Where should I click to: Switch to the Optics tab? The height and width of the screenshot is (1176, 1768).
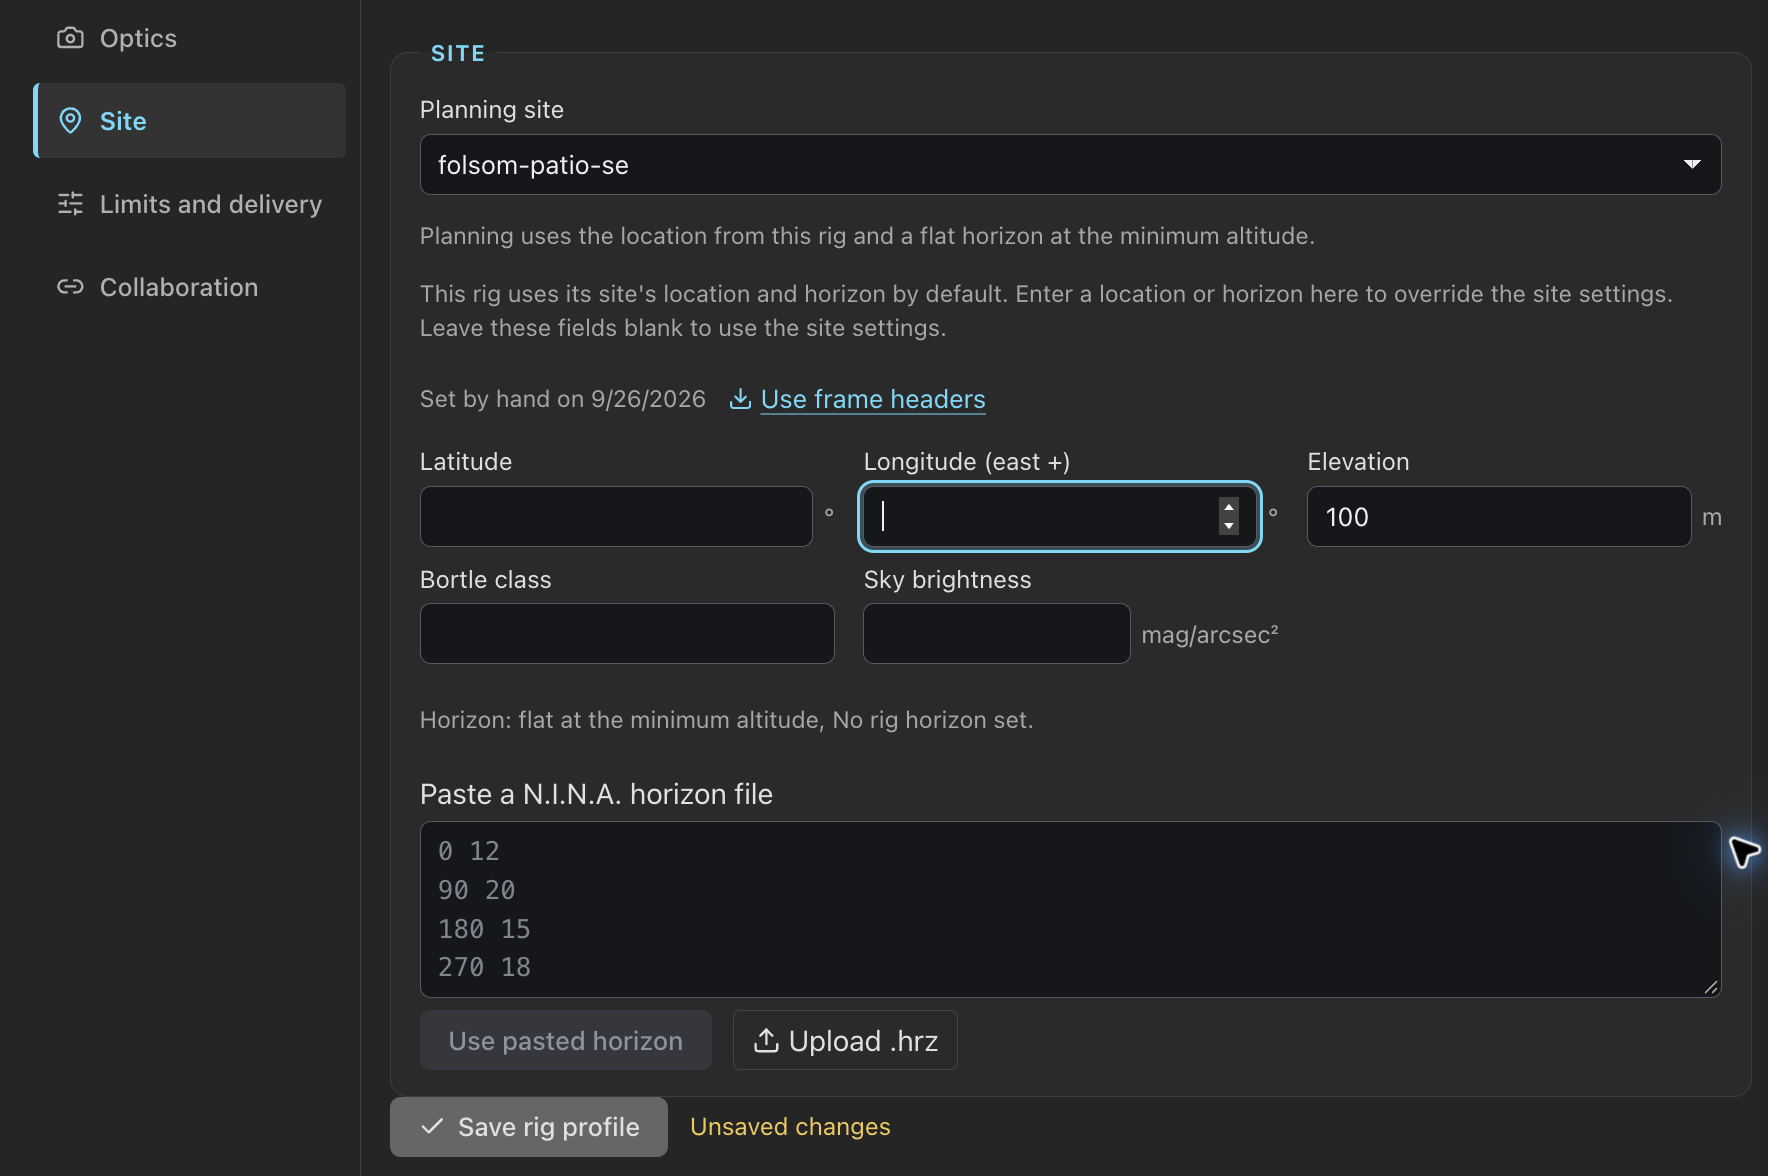tap(189, 38)
